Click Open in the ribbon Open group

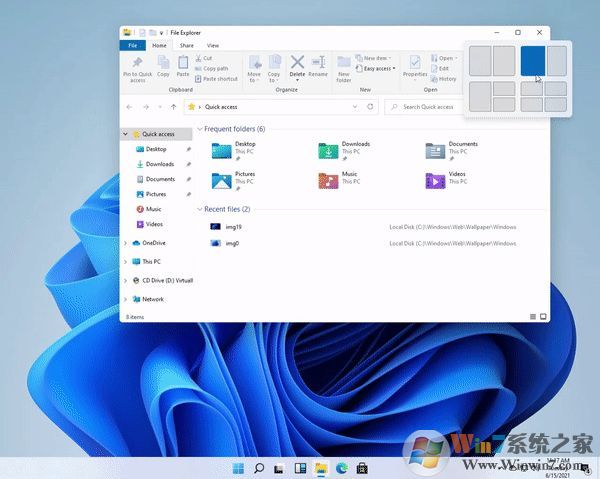[444, 58]
